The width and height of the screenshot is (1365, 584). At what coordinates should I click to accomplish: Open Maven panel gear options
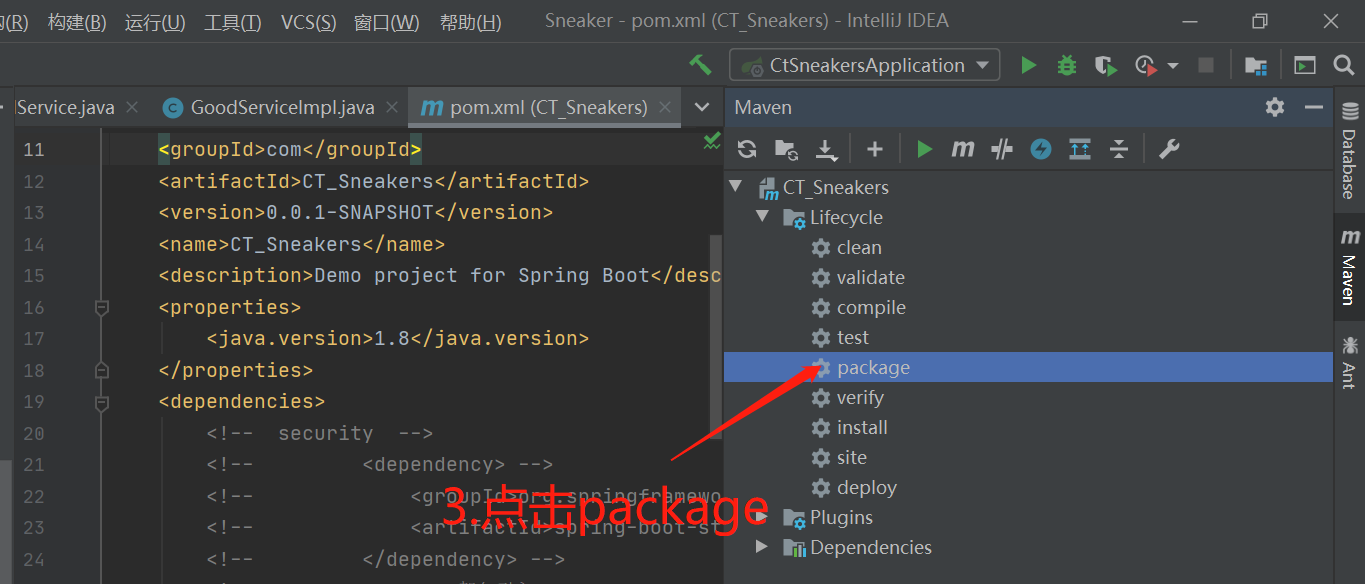tap(1275, 107)
